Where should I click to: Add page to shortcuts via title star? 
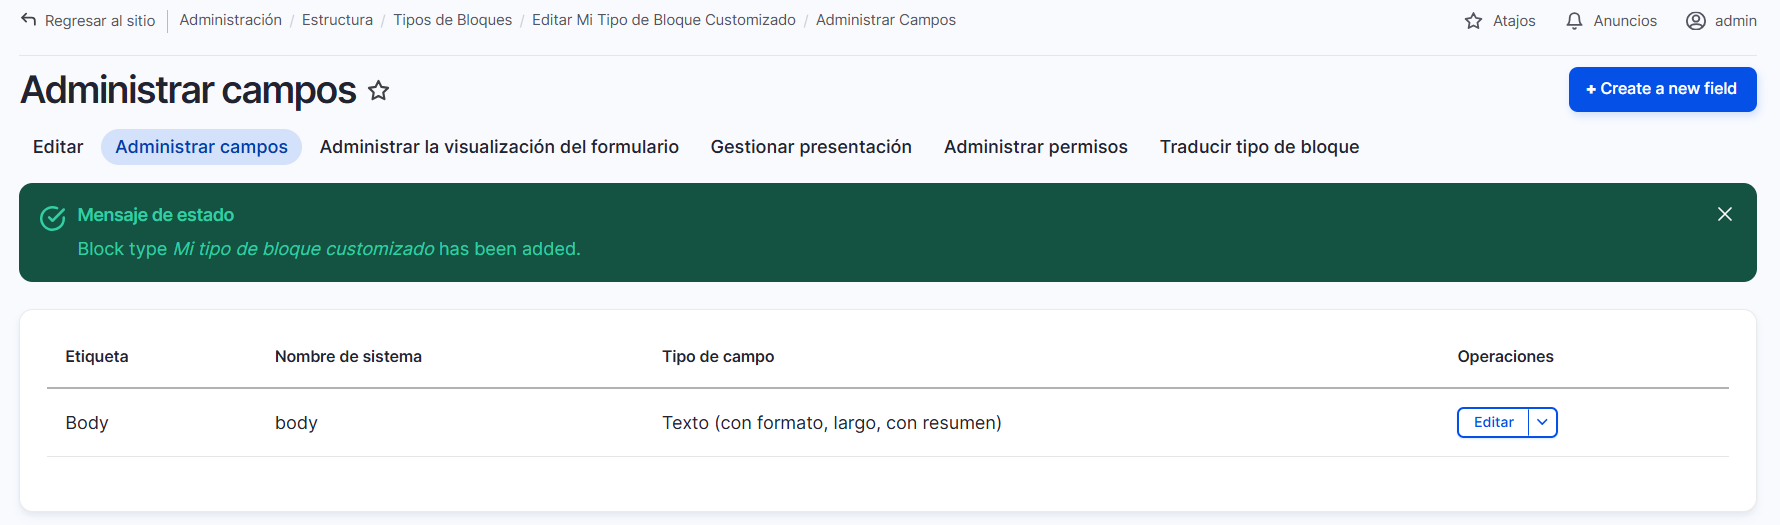point(378,91)
